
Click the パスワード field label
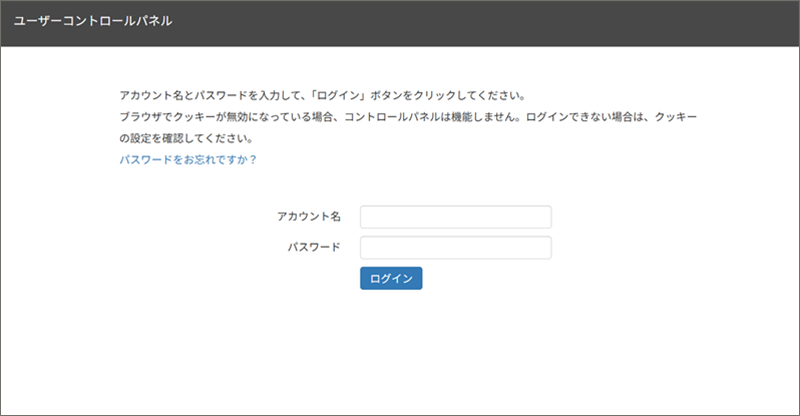tap(313, 248)
